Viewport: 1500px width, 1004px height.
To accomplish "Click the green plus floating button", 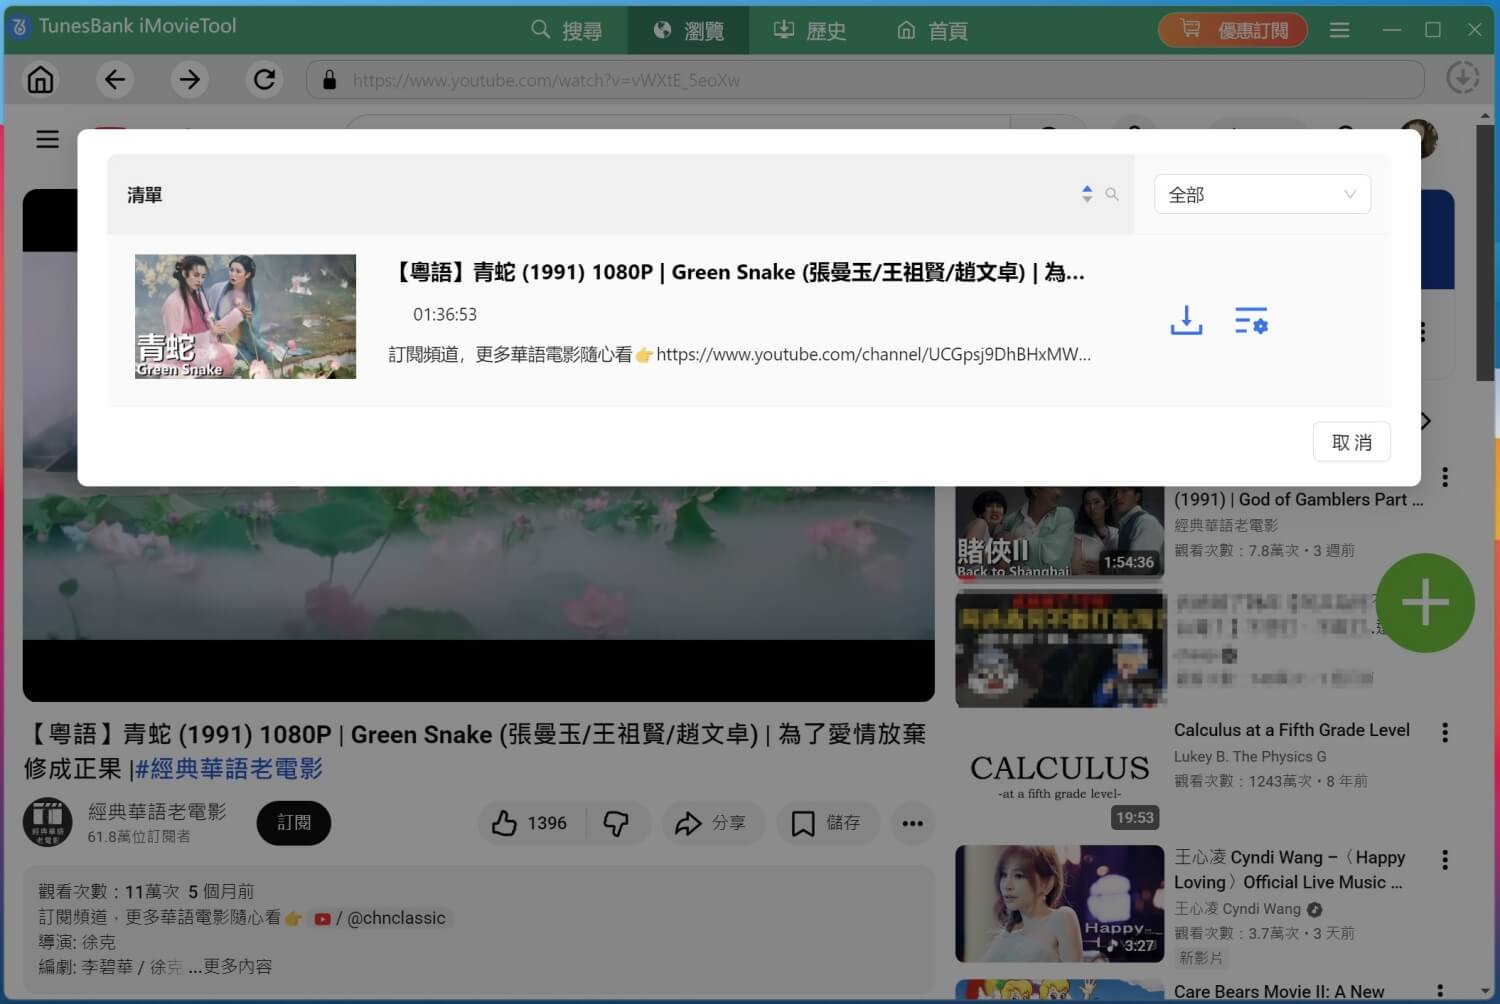I will click(1424, 602).
